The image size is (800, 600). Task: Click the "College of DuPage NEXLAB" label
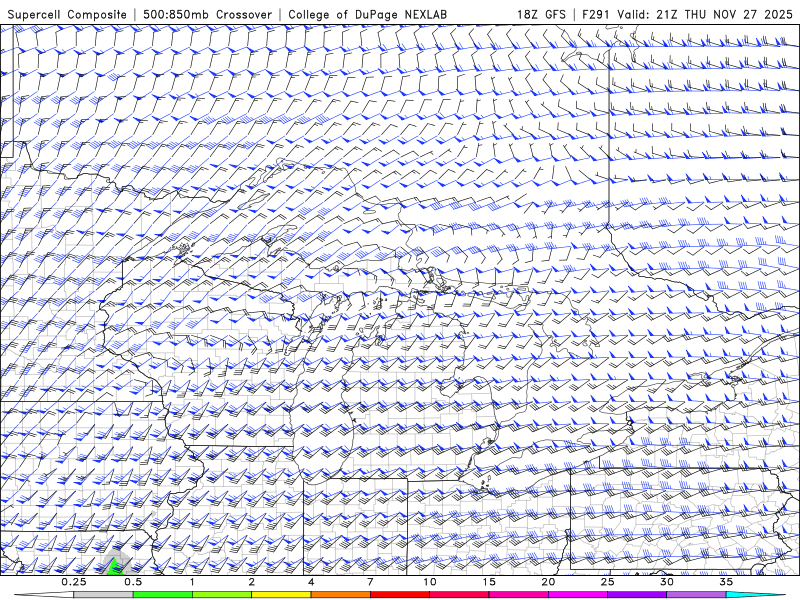[x=367, y=14]
